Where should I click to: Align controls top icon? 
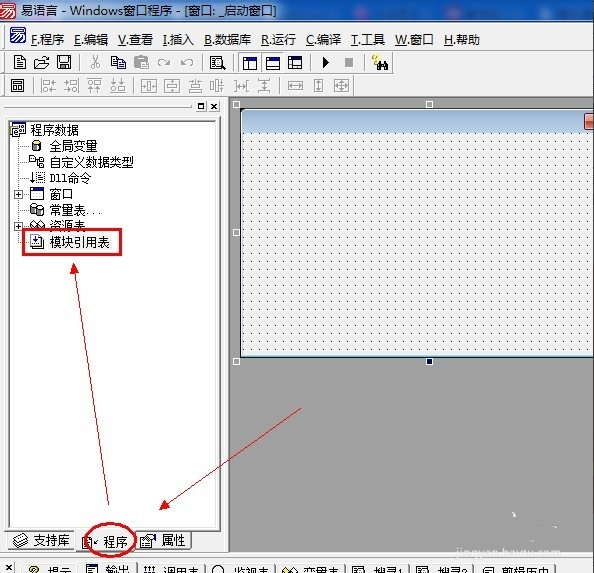[94, 86]
